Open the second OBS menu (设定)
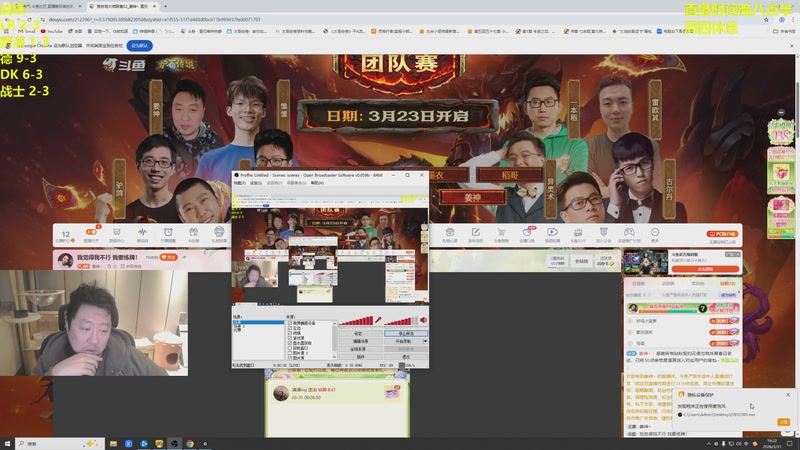This screenshot has width=800, height=450. [256, 183]
